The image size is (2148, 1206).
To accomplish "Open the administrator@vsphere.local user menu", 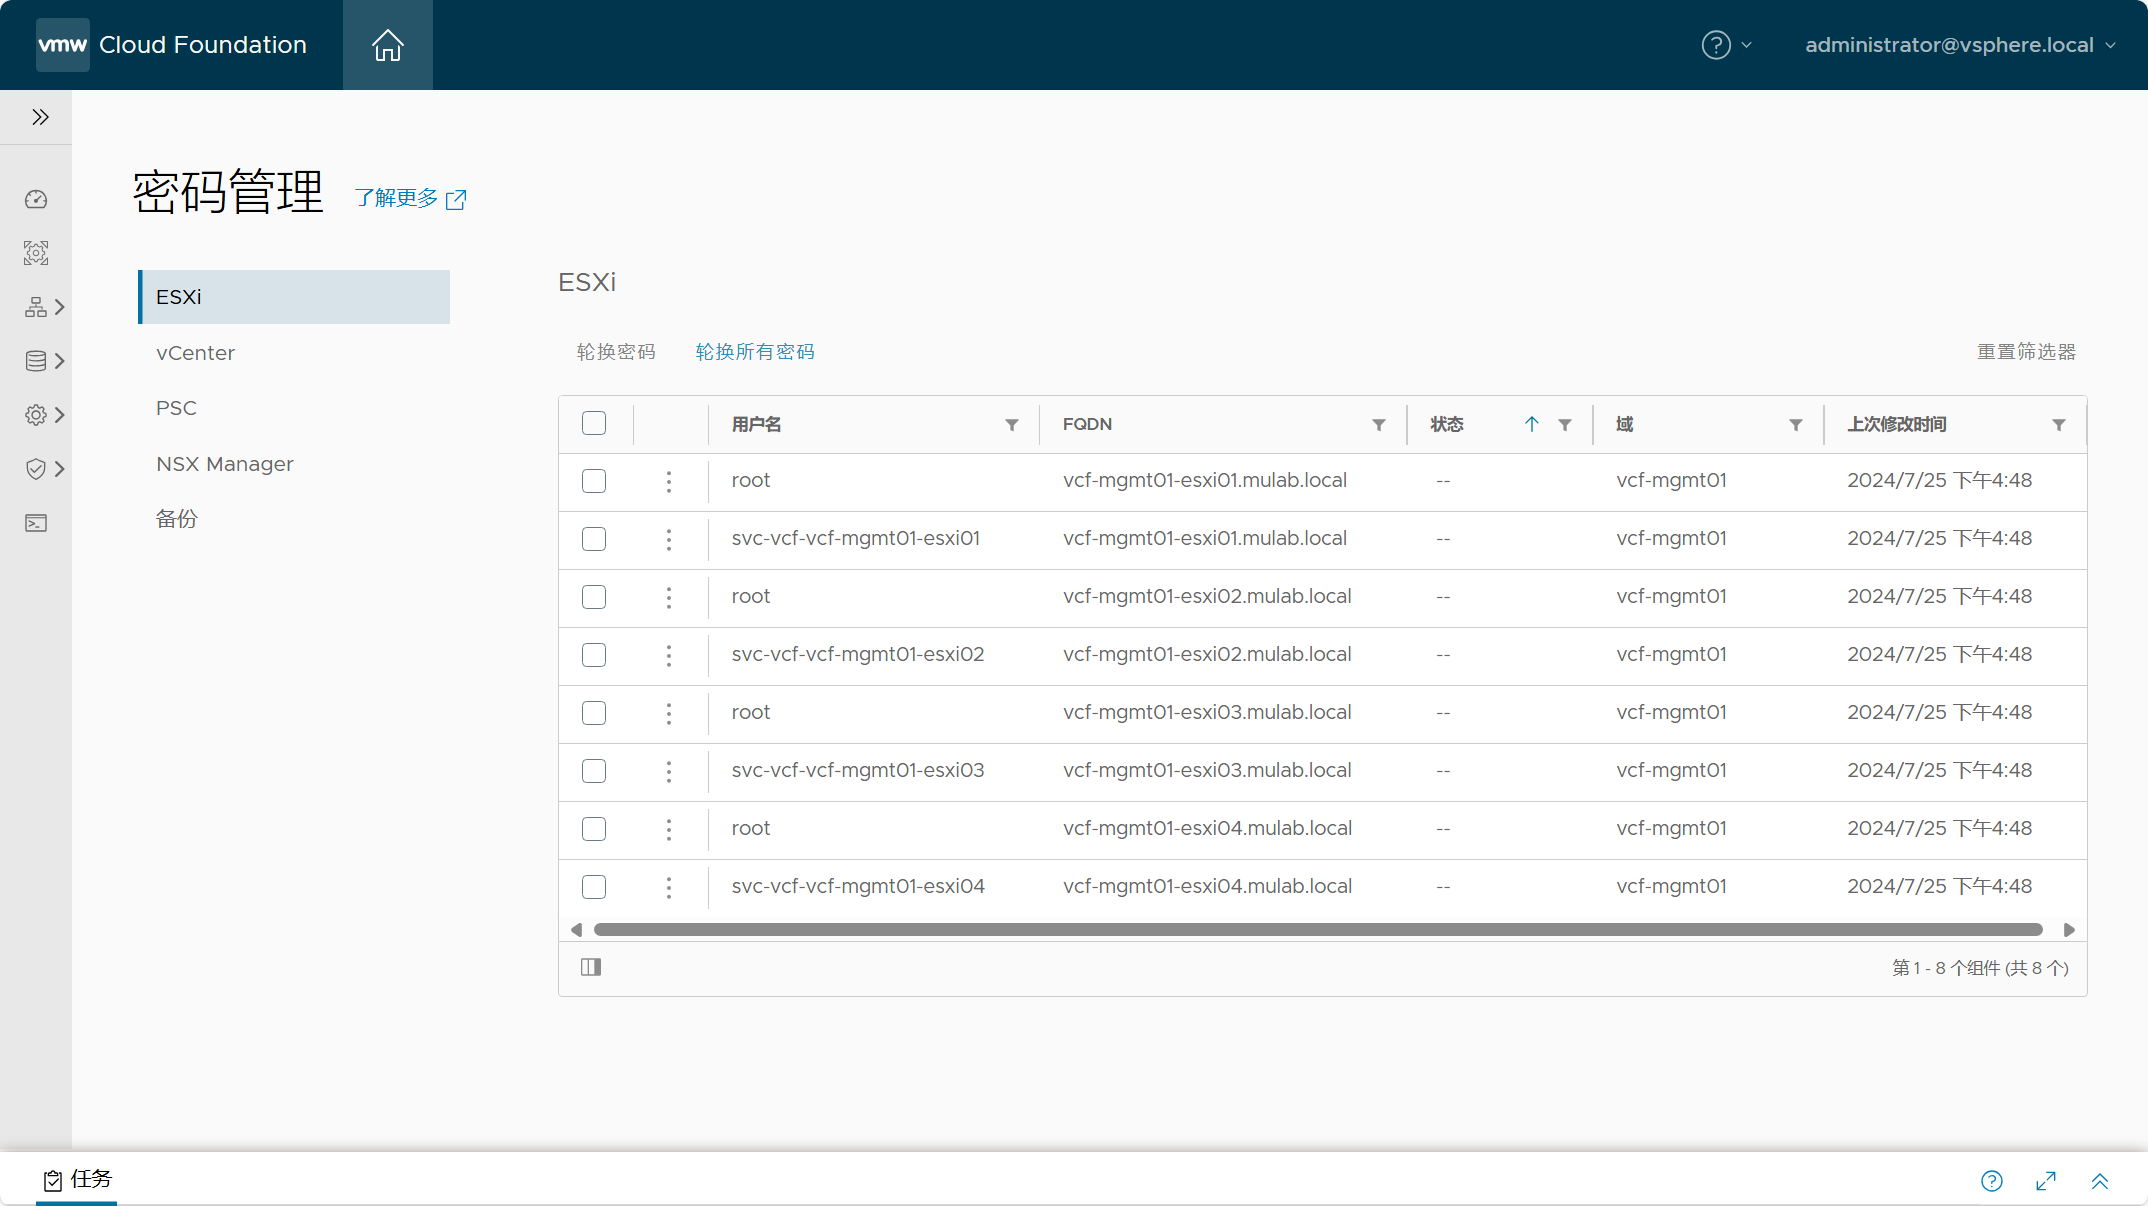I will (x=1960, y=45).
